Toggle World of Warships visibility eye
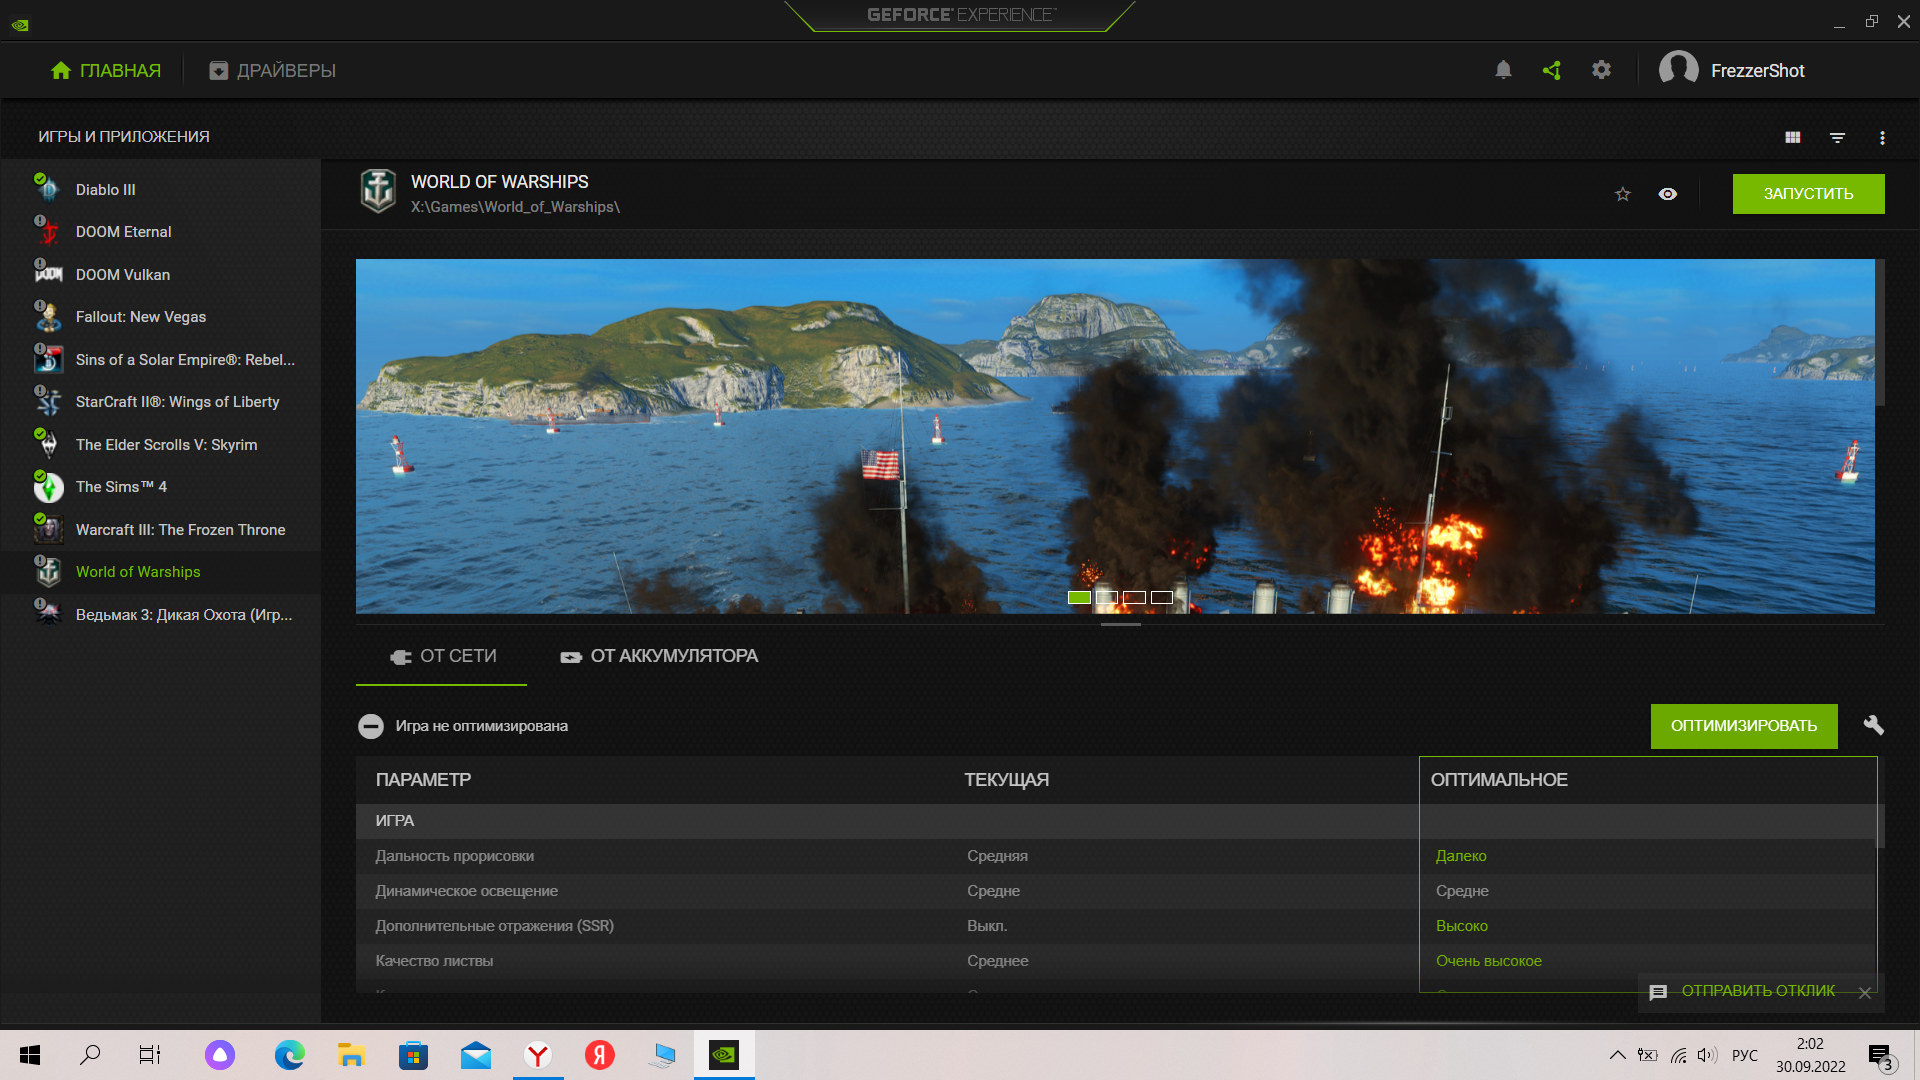The image size is (1920, 1080). [x=1668, y=194]
